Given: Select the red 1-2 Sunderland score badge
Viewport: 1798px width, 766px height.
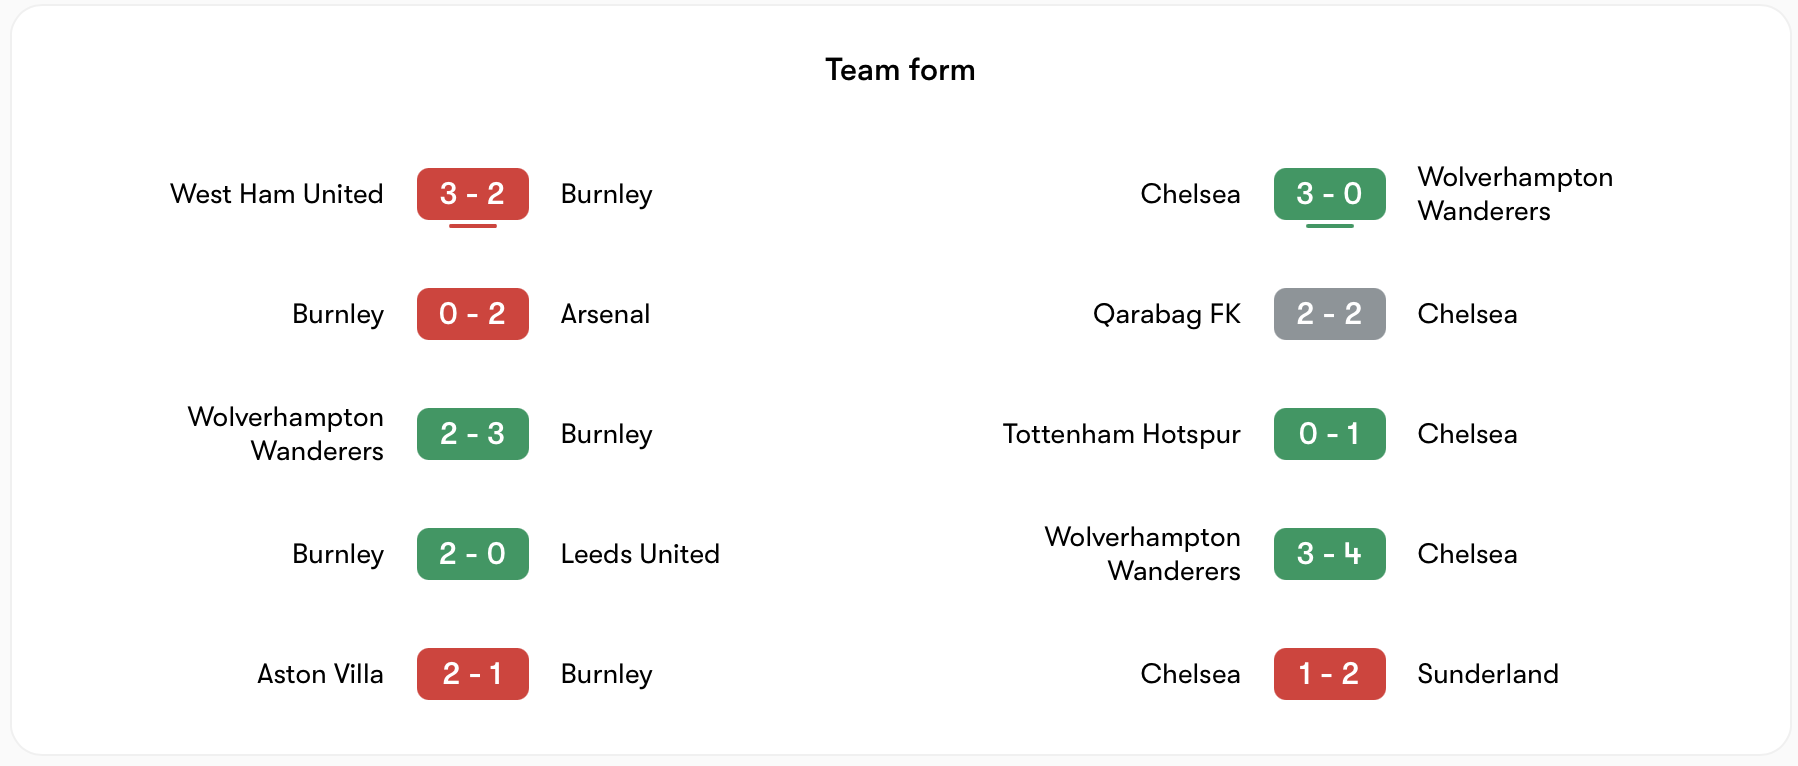Looking at the screenshot, I should (1330, 674).
